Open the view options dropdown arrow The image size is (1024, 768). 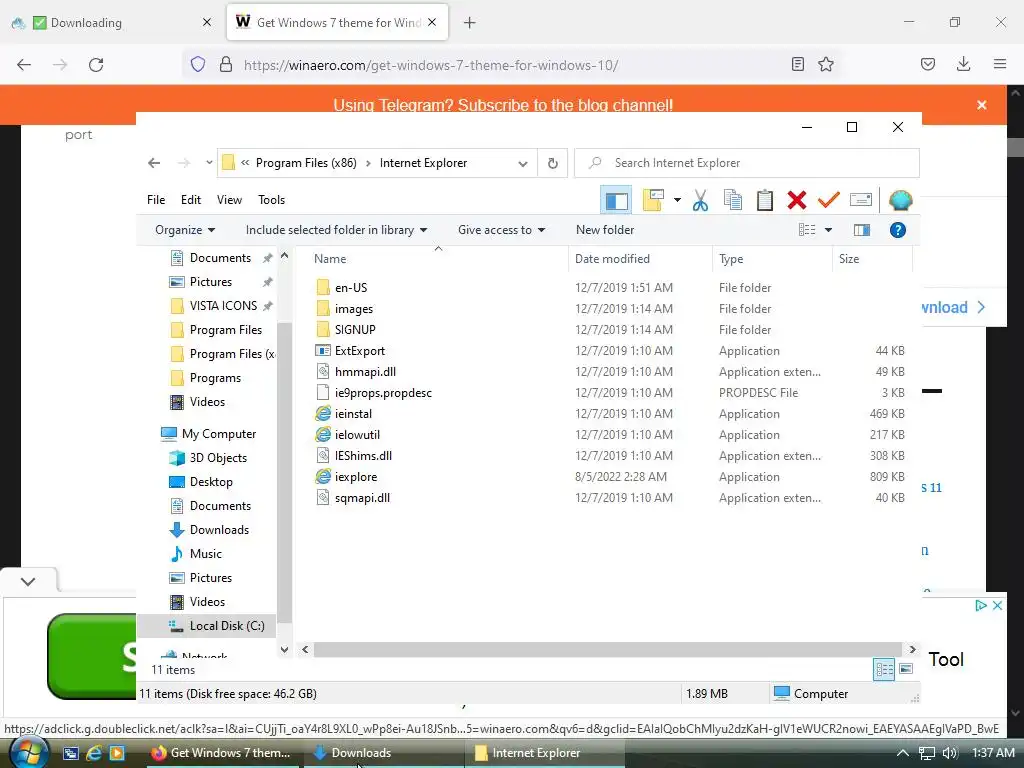click(828, 230)
